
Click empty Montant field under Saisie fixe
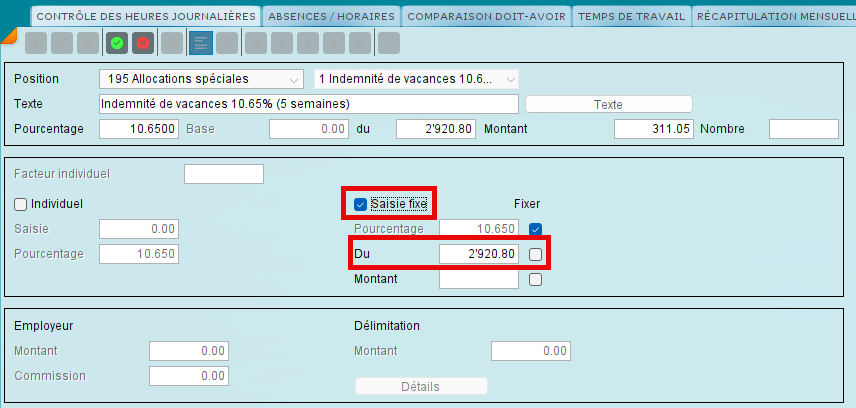pyautogui.click(x=479, y=280)
